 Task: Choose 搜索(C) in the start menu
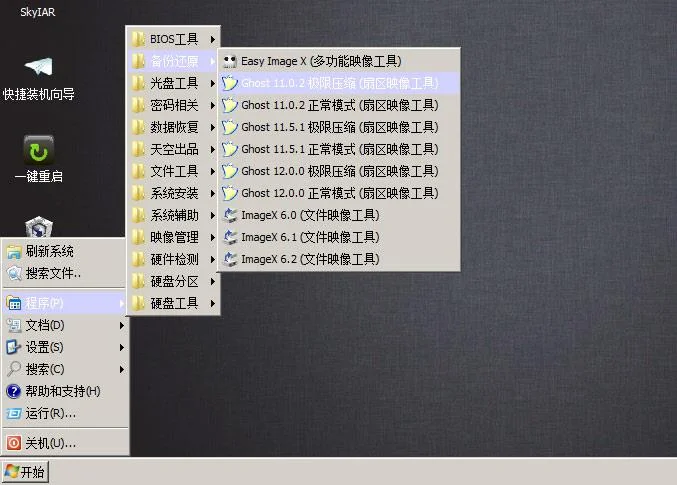coord(65,369)
